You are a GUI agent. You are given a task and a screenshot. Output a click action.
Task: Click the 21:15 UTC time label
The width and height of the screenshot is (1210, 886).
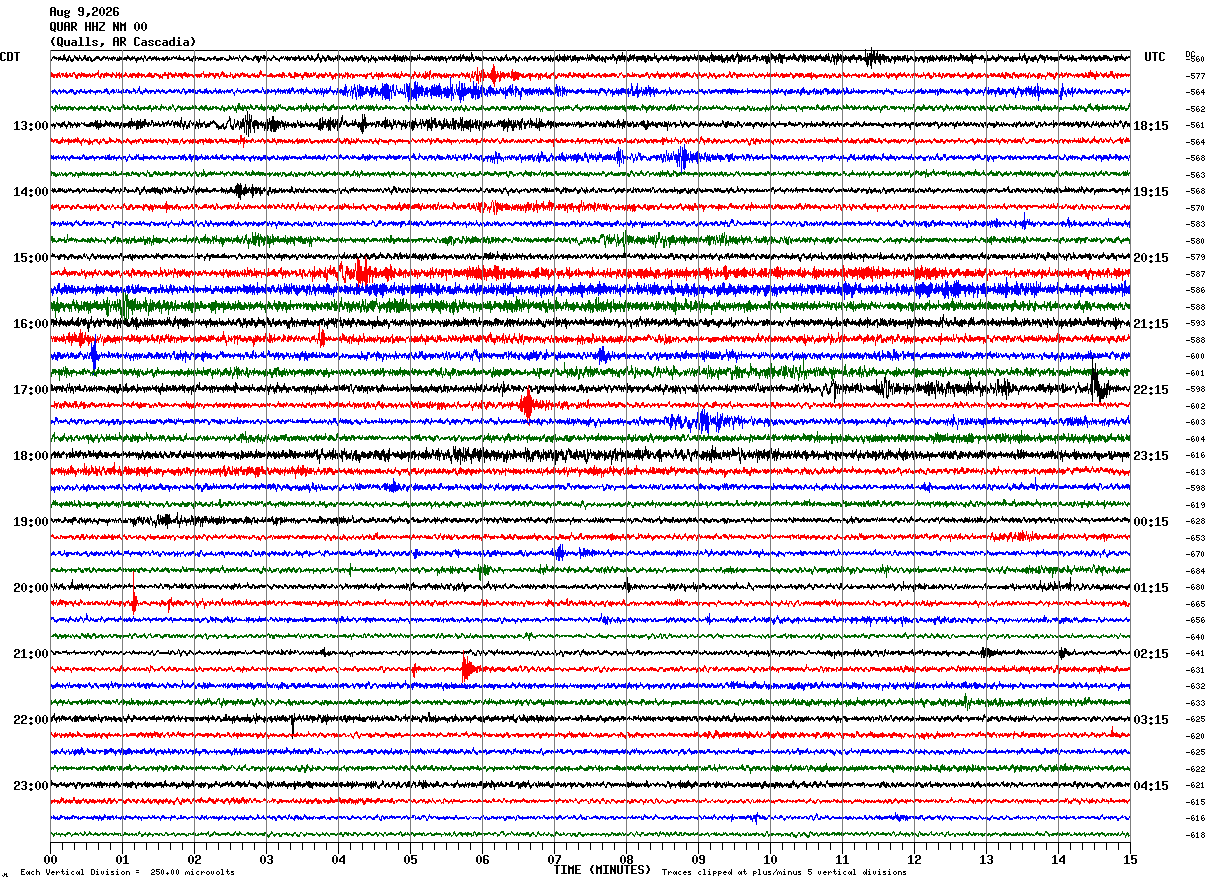[x=1151, y=324]
